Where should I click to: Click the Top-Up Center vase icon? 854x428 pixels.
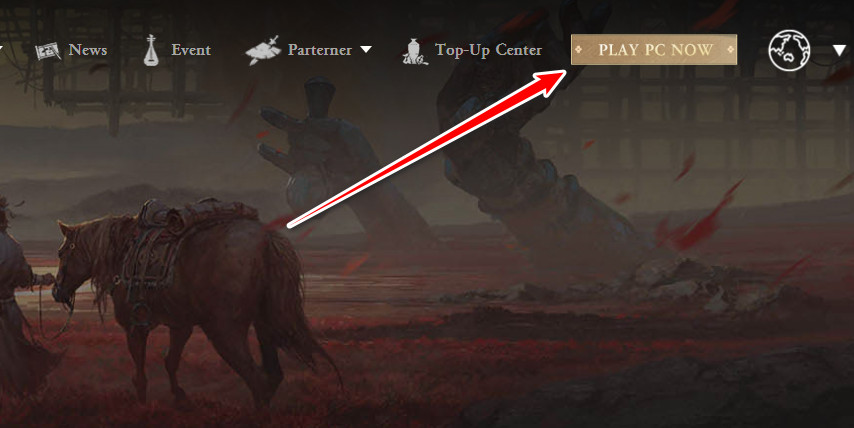click(x=414, y=51)
